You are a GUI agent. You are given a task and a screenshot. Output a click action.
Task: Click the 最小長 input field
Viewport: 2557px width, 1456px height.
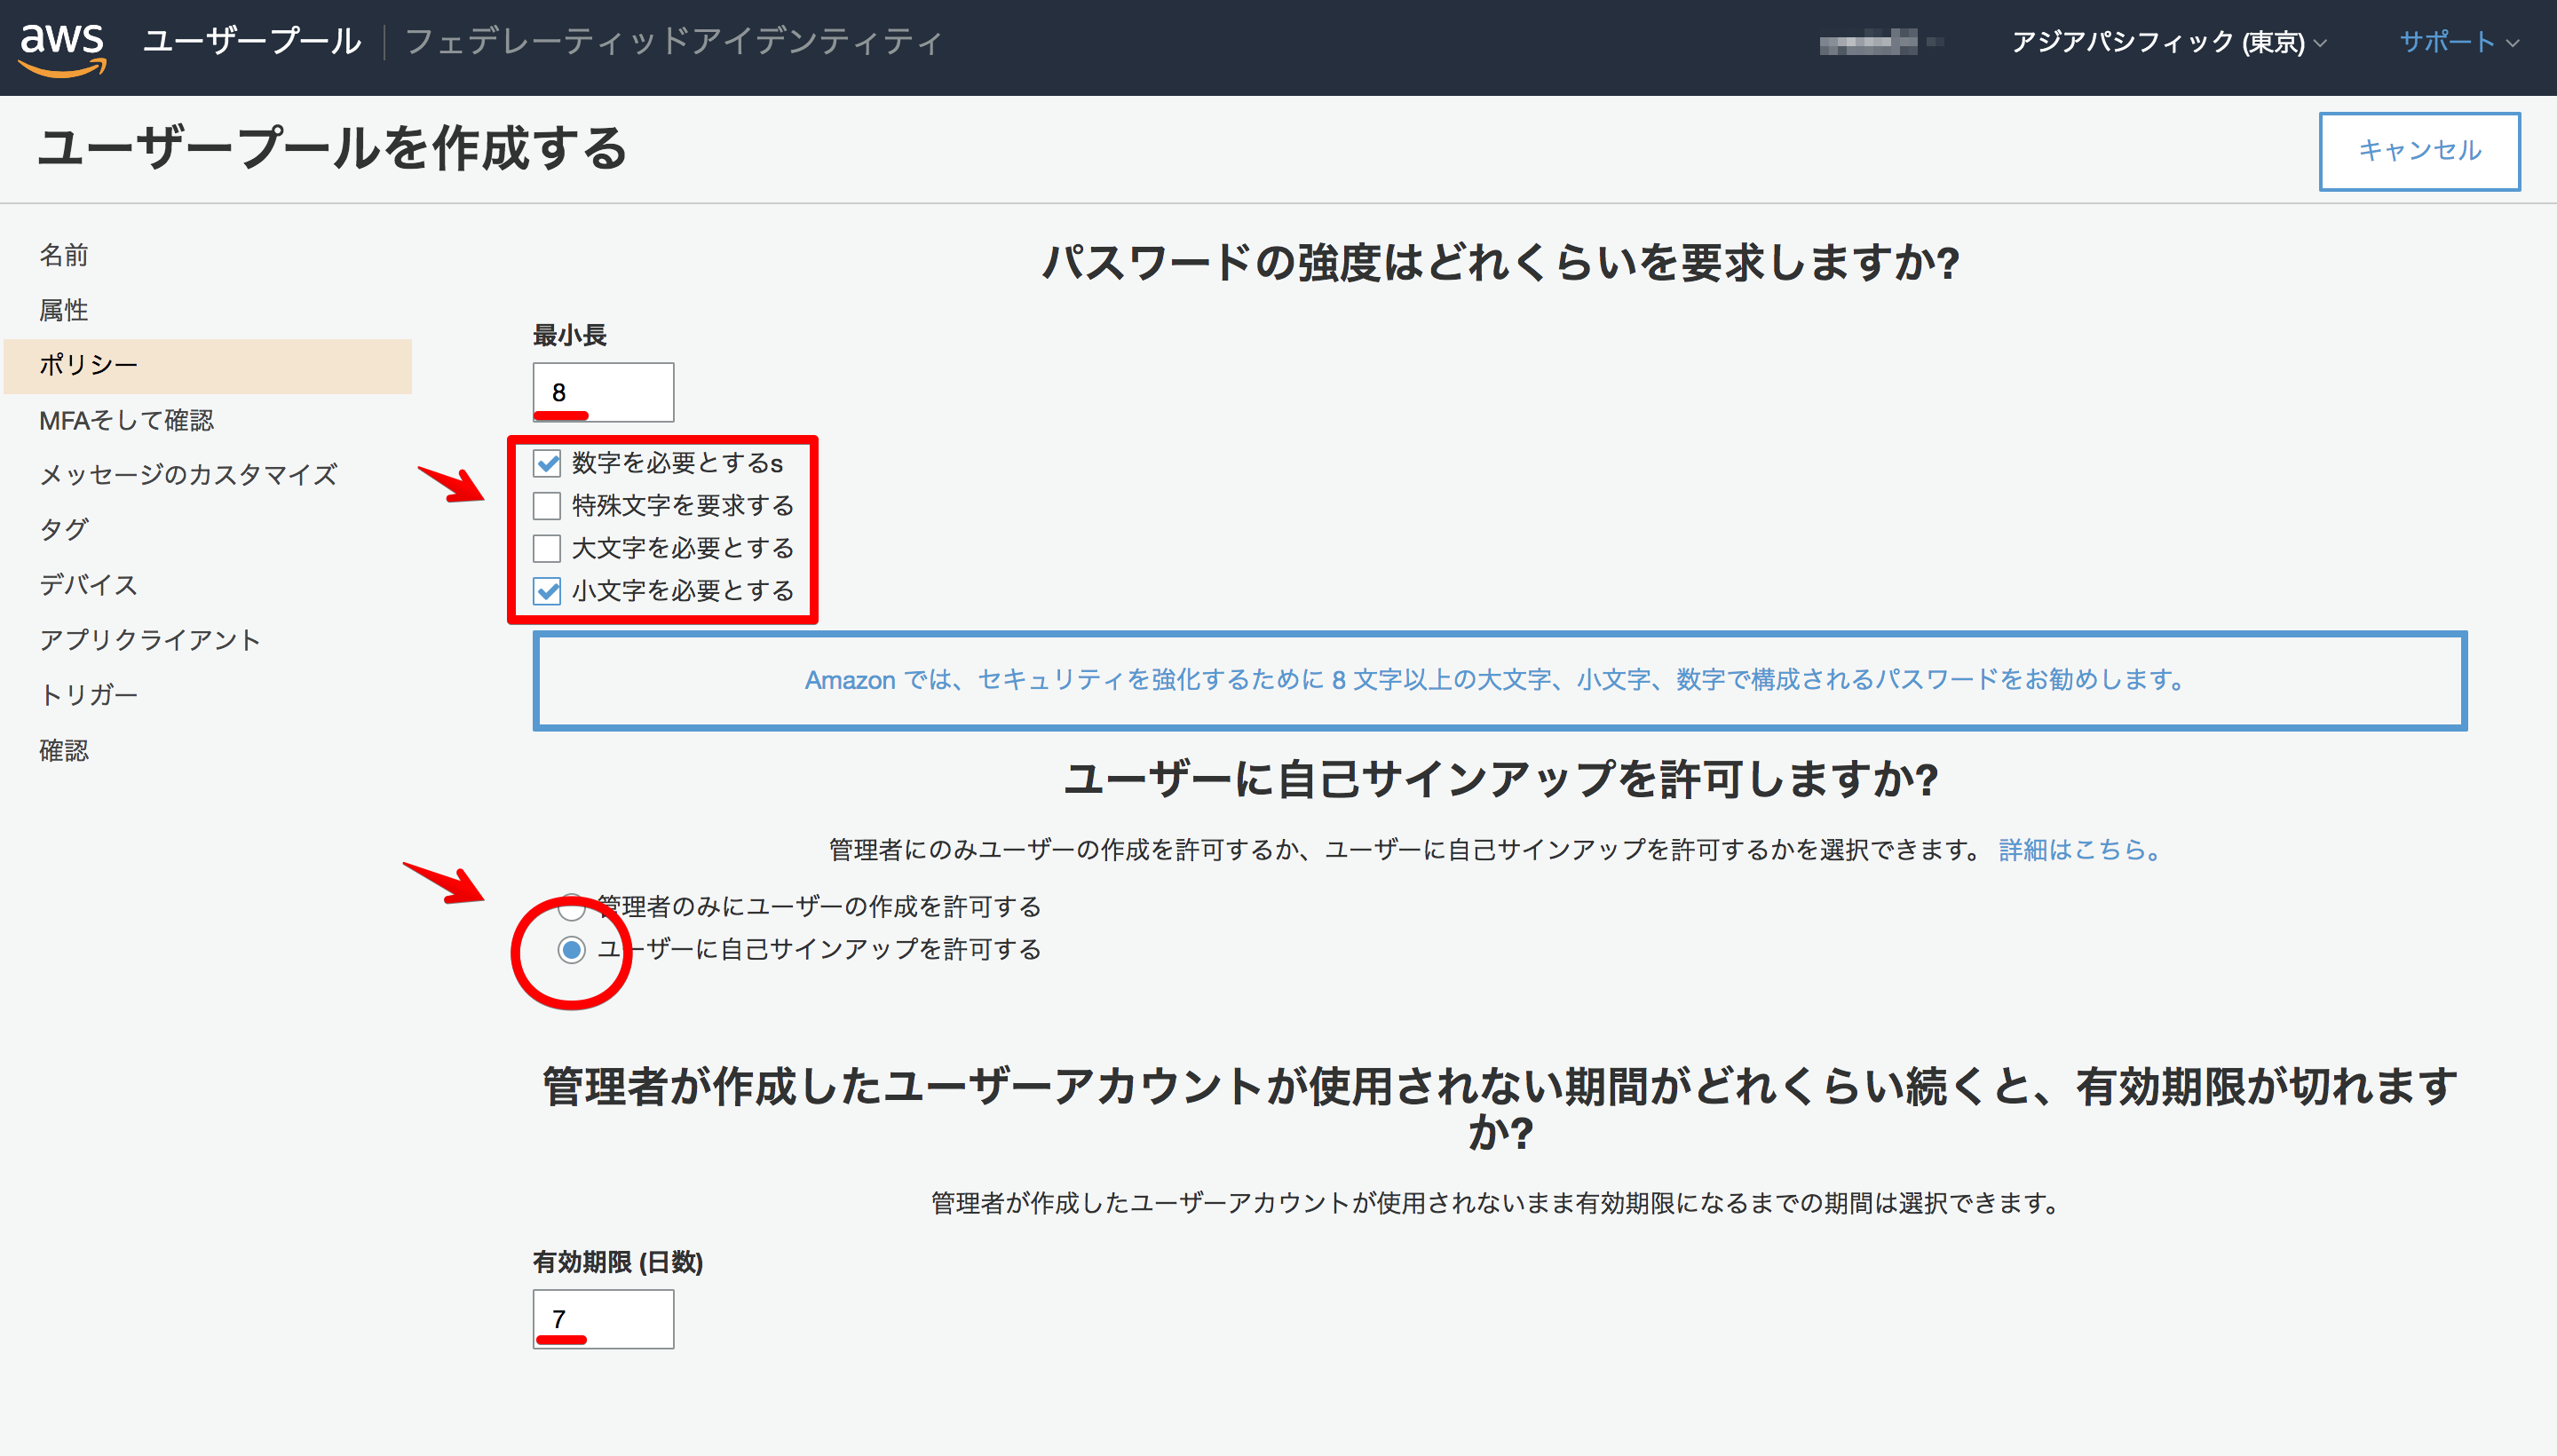(603, 392)
